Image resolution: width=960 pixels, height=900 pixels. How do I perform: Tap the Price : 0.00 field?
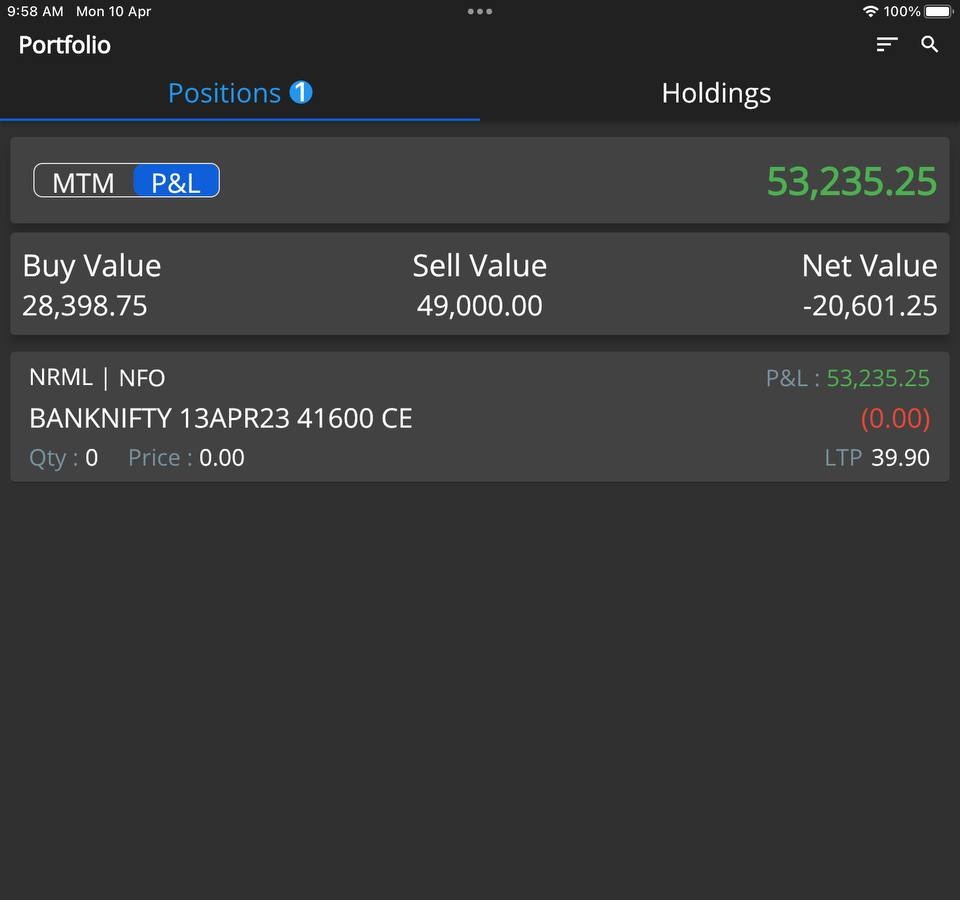pos(186,458)
